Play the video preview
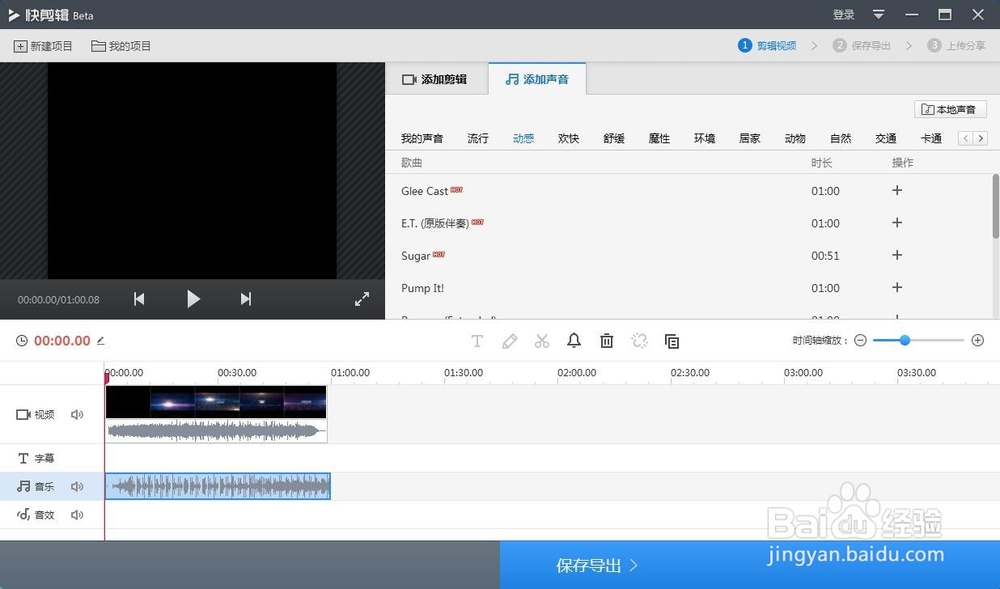Viewport: 1000px width, 589px height. (193, 299)
